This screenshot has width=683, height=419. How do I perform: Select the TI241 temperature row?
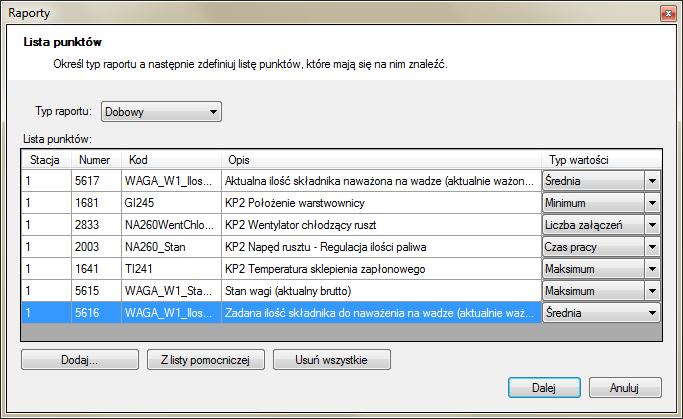[x=281, y=269]
